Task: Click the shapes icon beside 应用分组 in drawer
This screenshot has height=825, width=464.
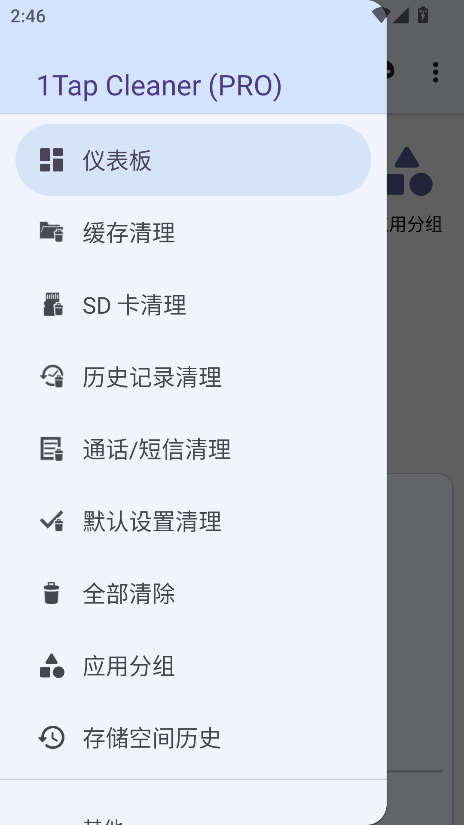Action: (52, 666)
